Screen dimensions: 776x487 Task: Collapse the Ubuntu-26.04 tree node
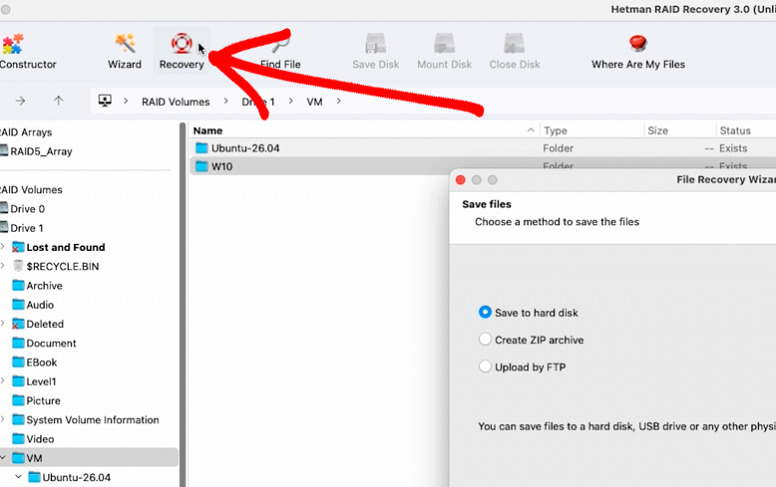click(x=19, y=477)
